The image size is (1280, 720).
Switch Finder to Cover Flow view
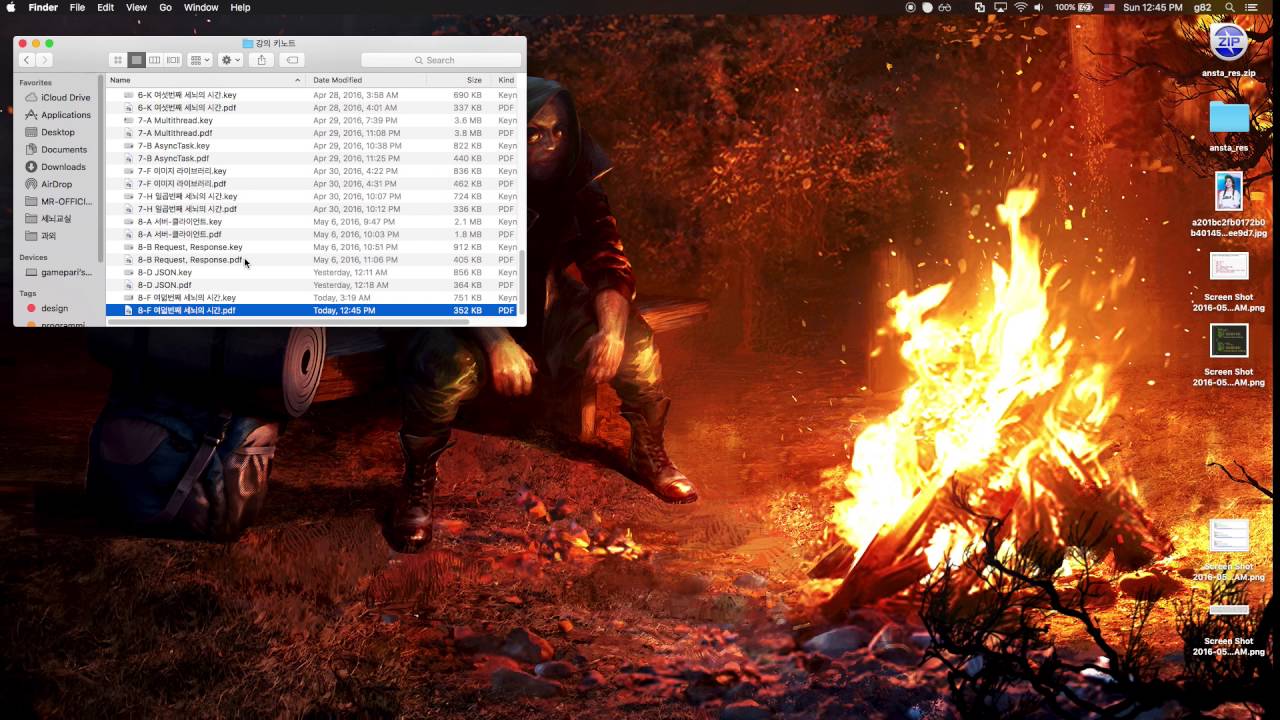pyautogui.click(x=173, y=60)
